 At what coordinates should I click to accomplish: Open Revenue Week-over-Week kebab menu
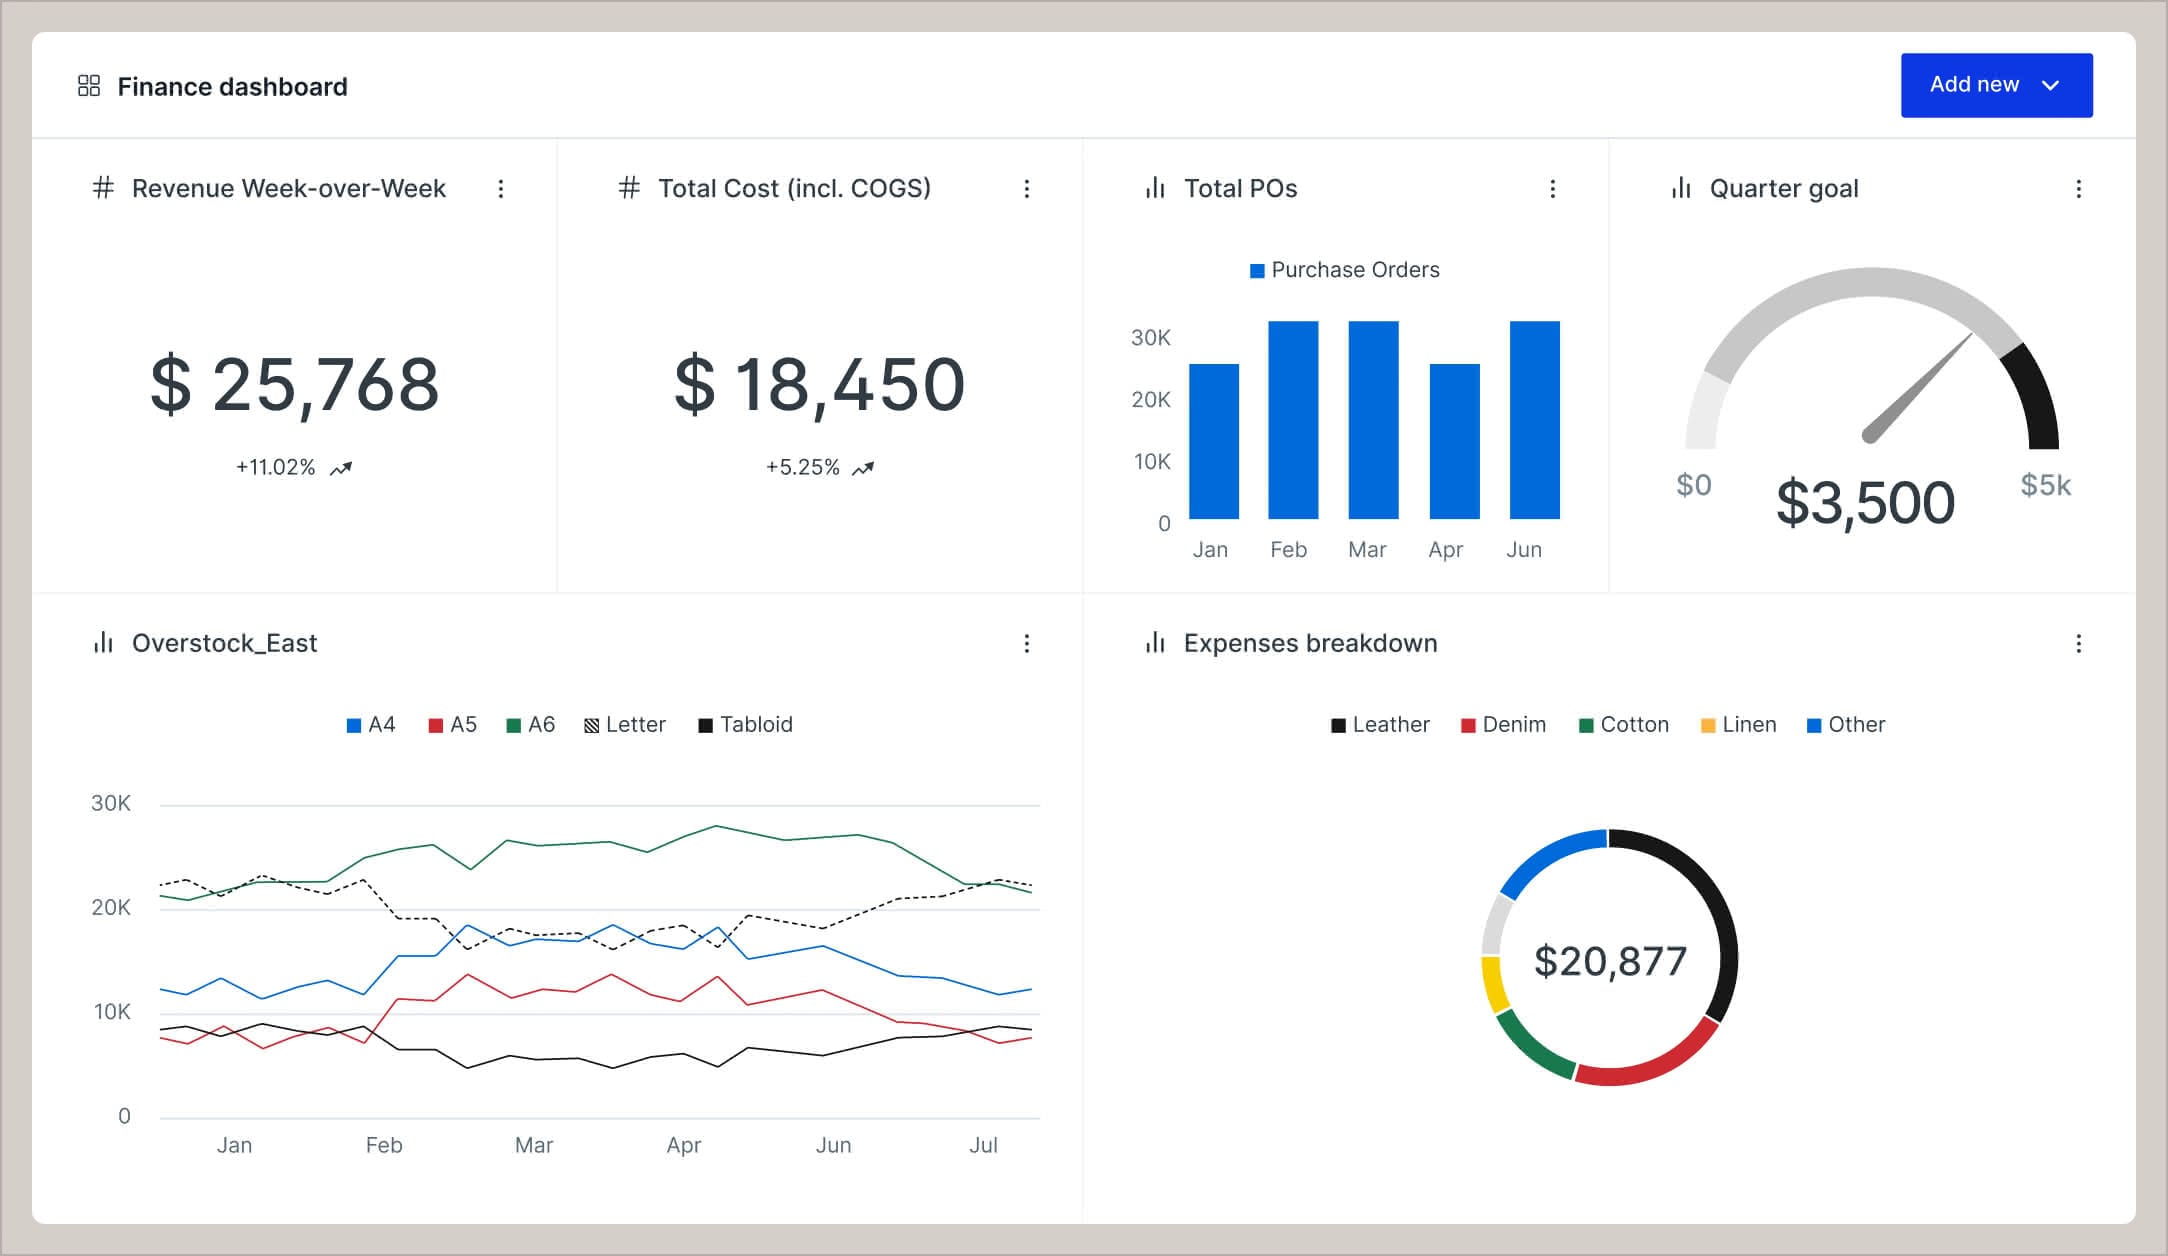pos(501,189)
